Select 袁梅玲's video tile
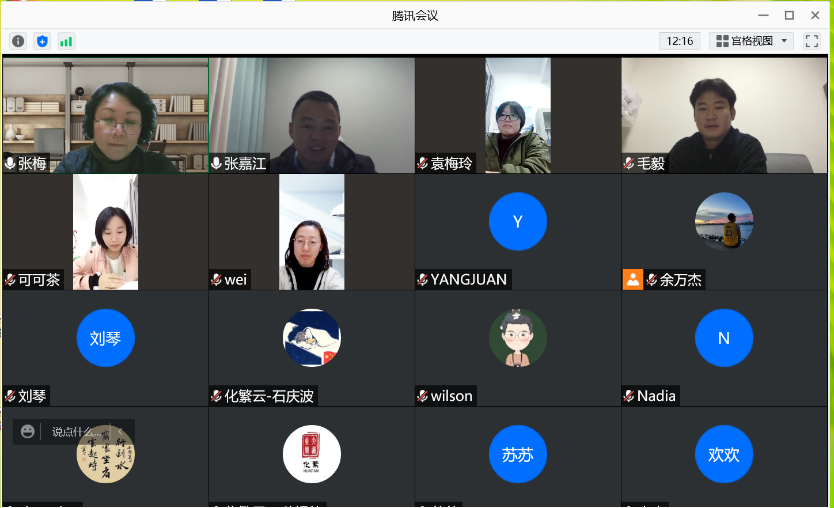Image resolution: width=834 pixels, height=508 pixels. coord(518,115)
